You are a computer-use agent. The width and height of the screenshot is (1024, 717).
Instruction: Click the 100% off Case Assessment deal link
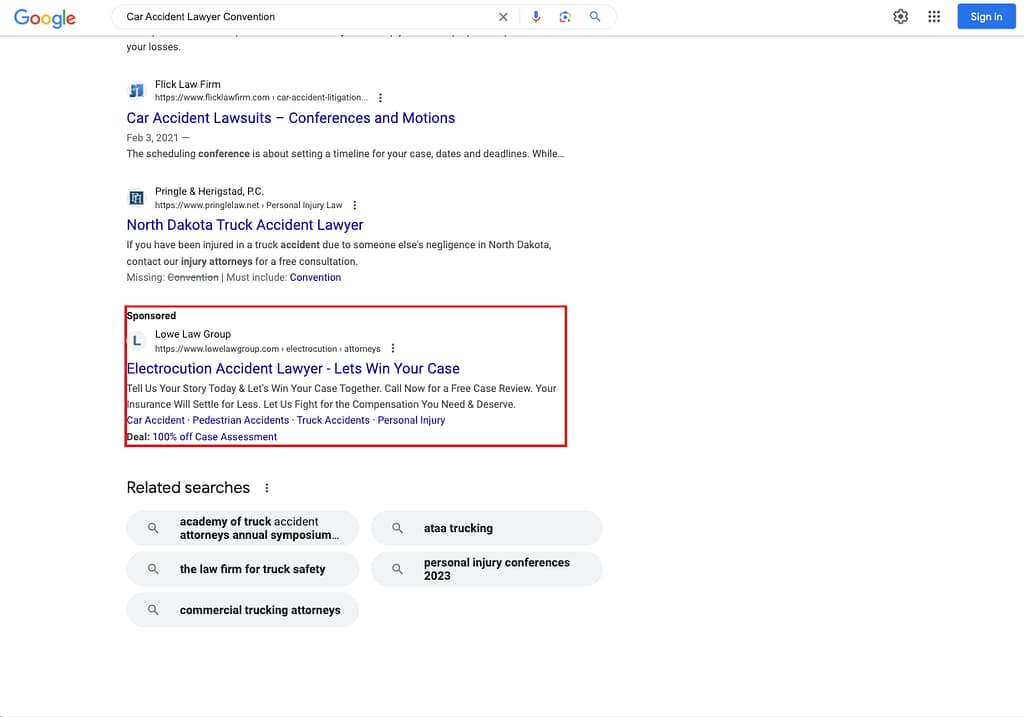coord(215,437)
